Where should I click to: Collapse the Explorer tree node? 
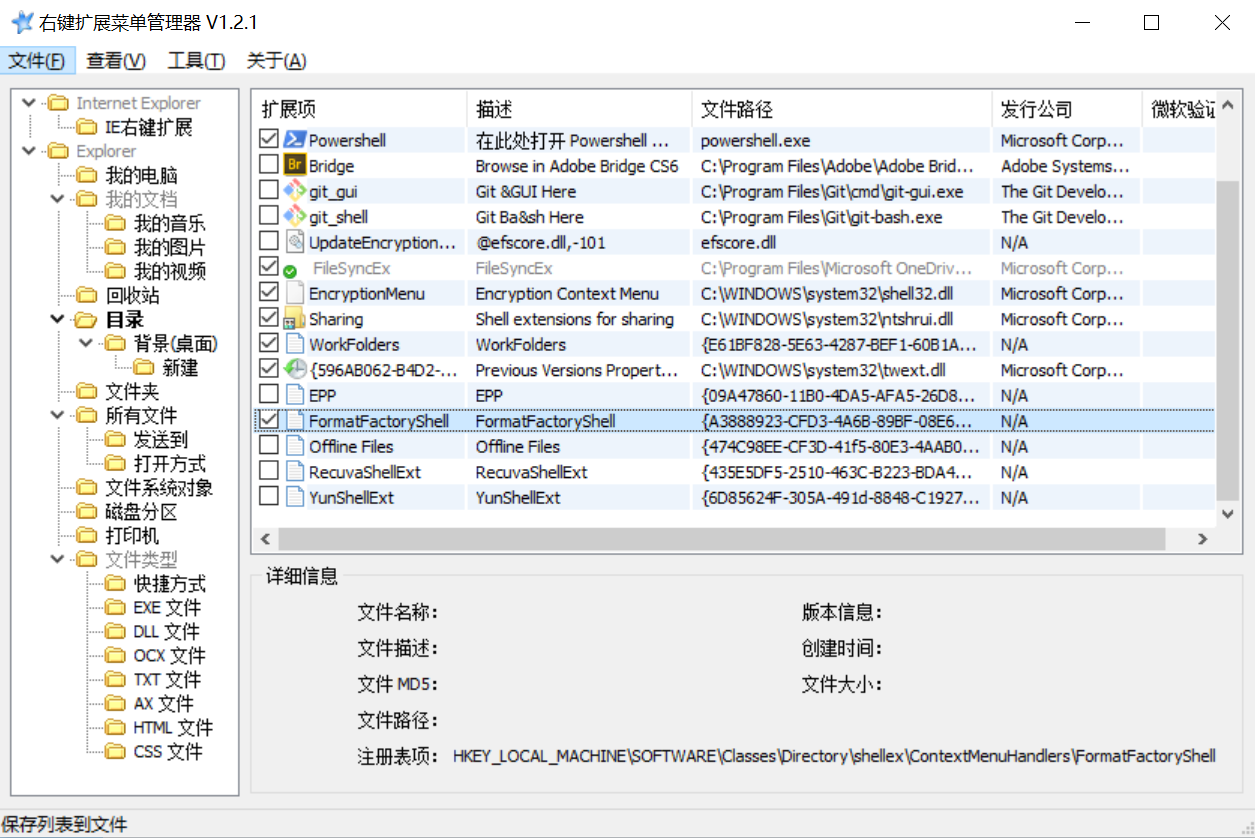(28, 151)
